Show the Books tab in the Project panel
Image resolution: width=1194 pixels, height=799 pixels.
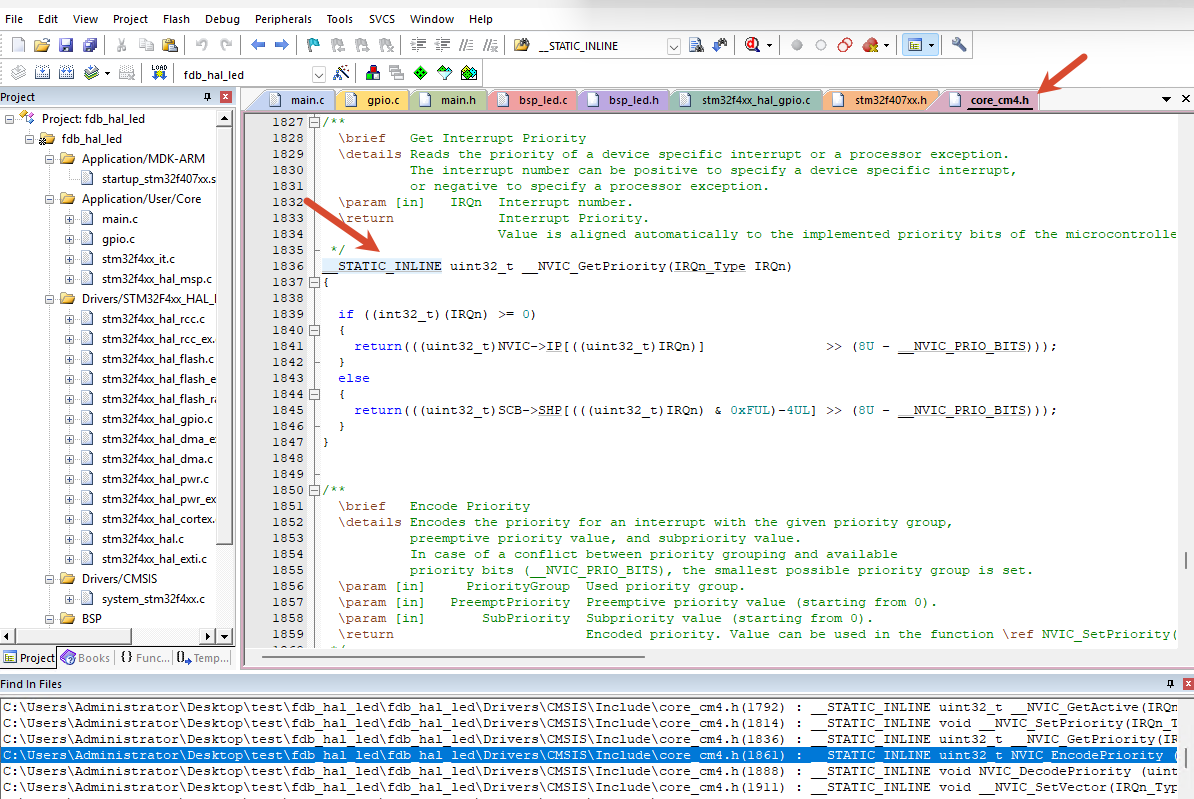click(x=85, y=657)
